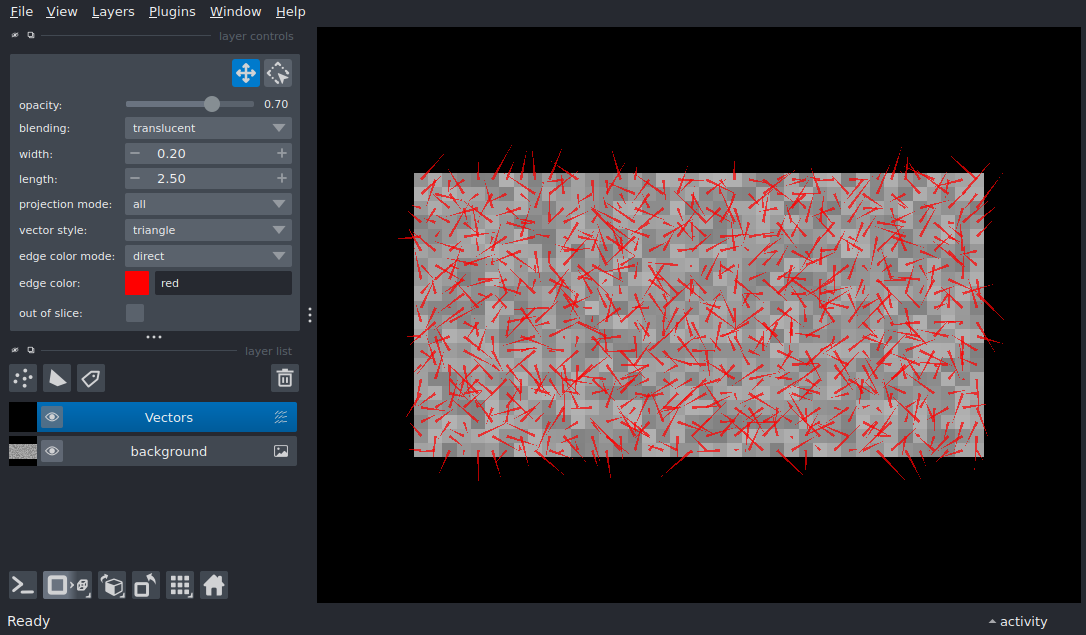This screenshot has width=1086, height=635.
Task: Delete the selected layer with trash icon
Action: pos(285,378)
